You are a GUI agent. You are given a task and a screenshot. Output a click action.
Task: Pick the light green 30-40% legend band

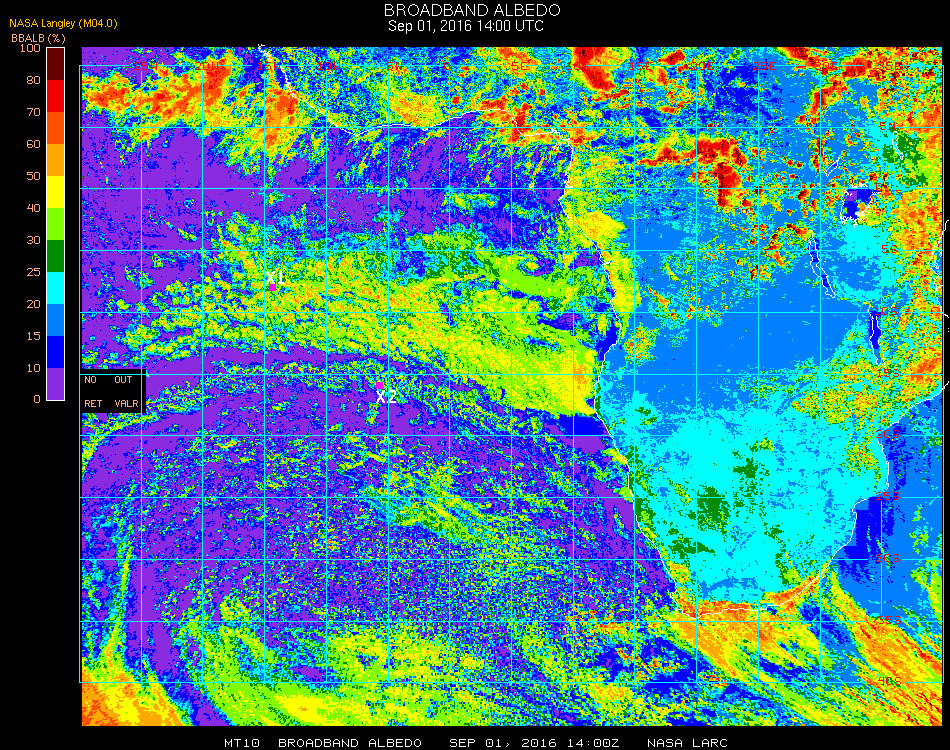(56, 224)
